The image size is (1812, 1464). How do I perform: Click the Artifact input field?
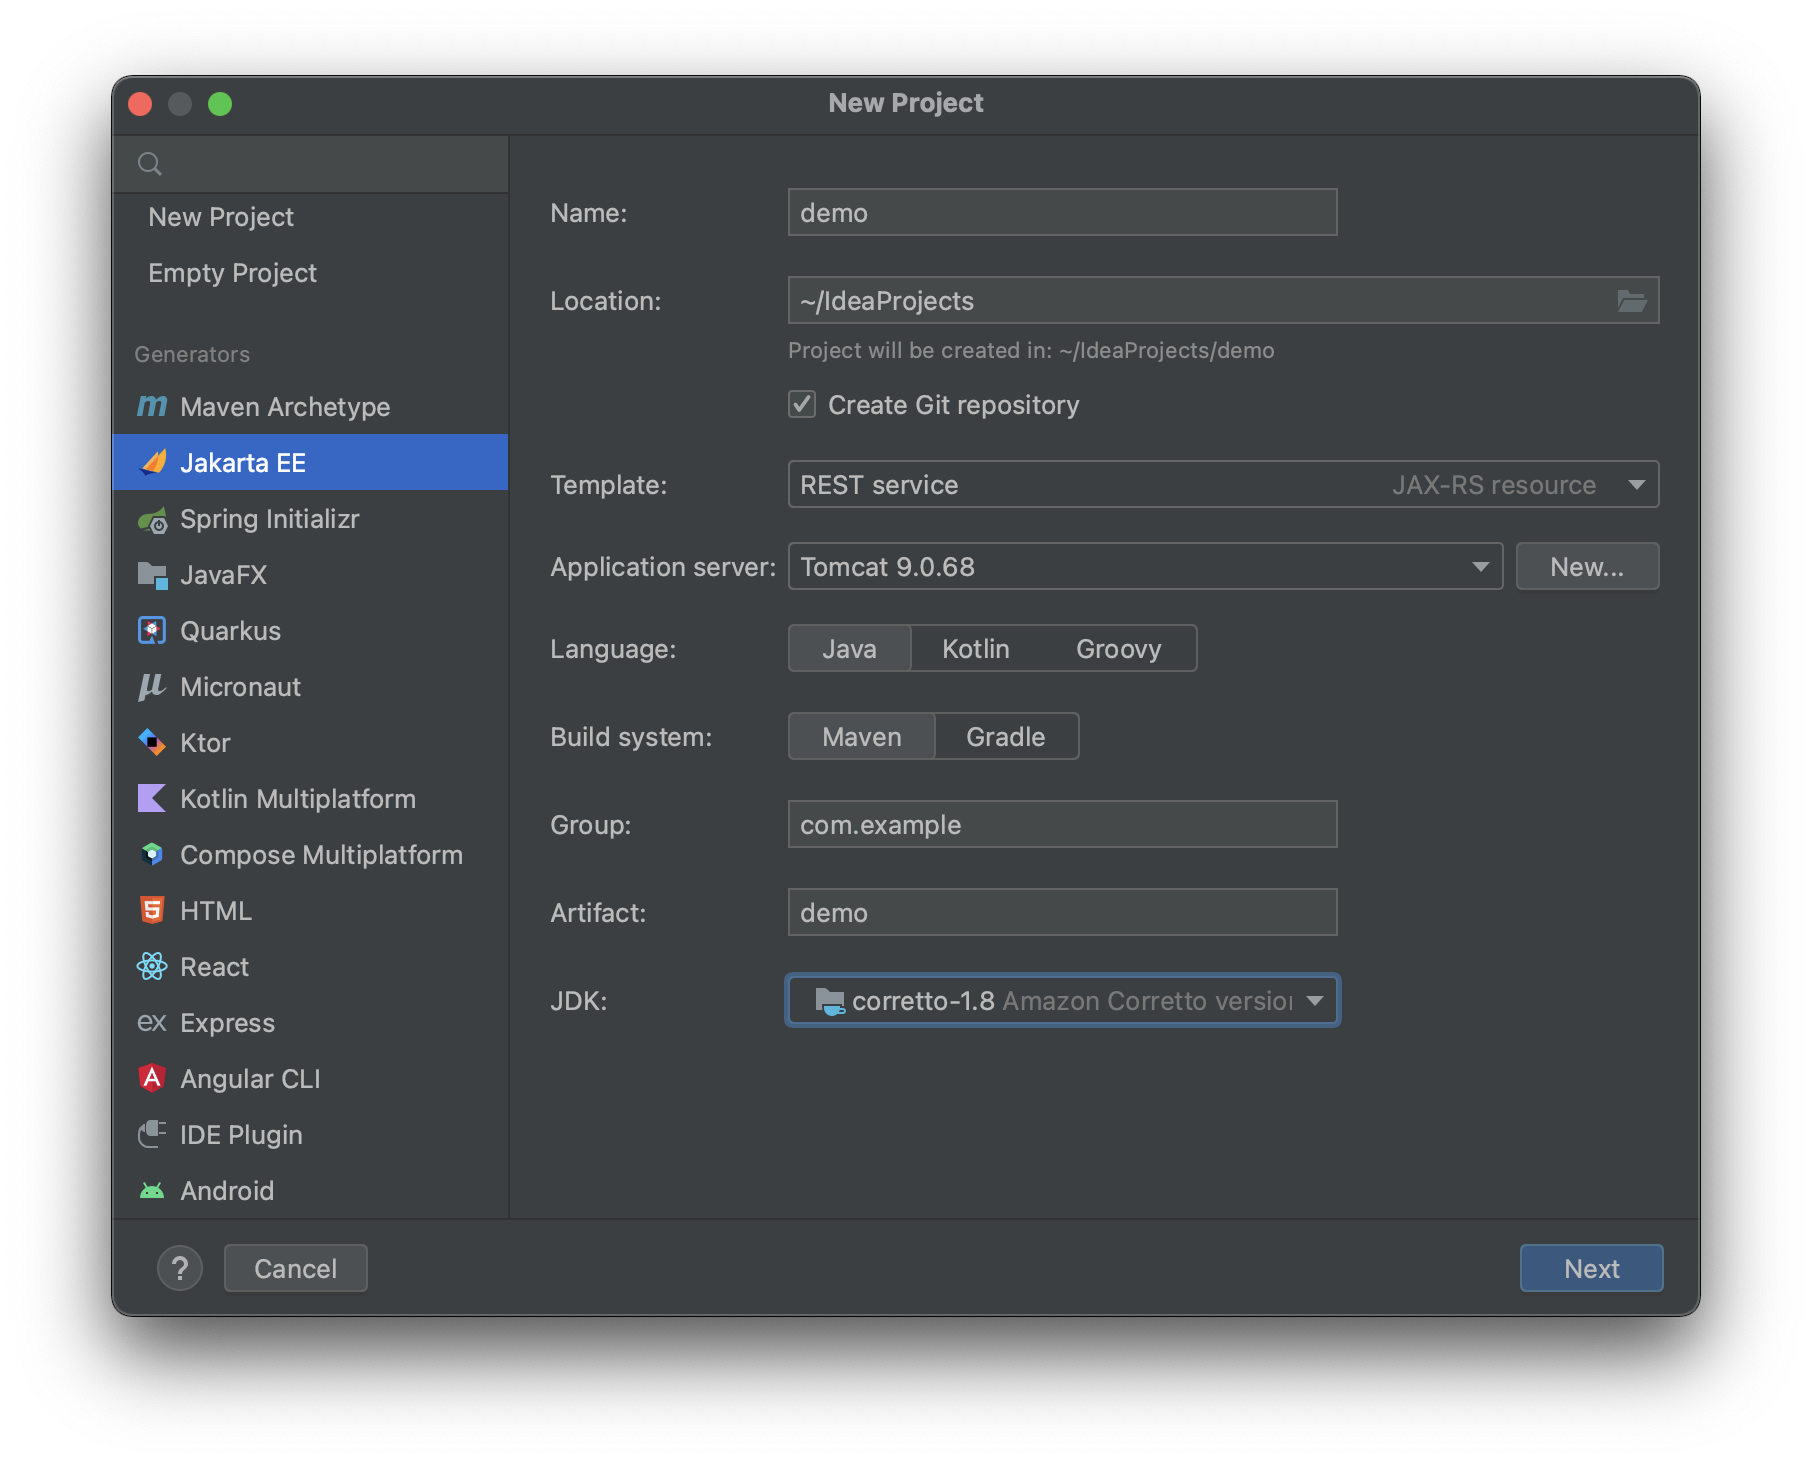[1062, 912]
